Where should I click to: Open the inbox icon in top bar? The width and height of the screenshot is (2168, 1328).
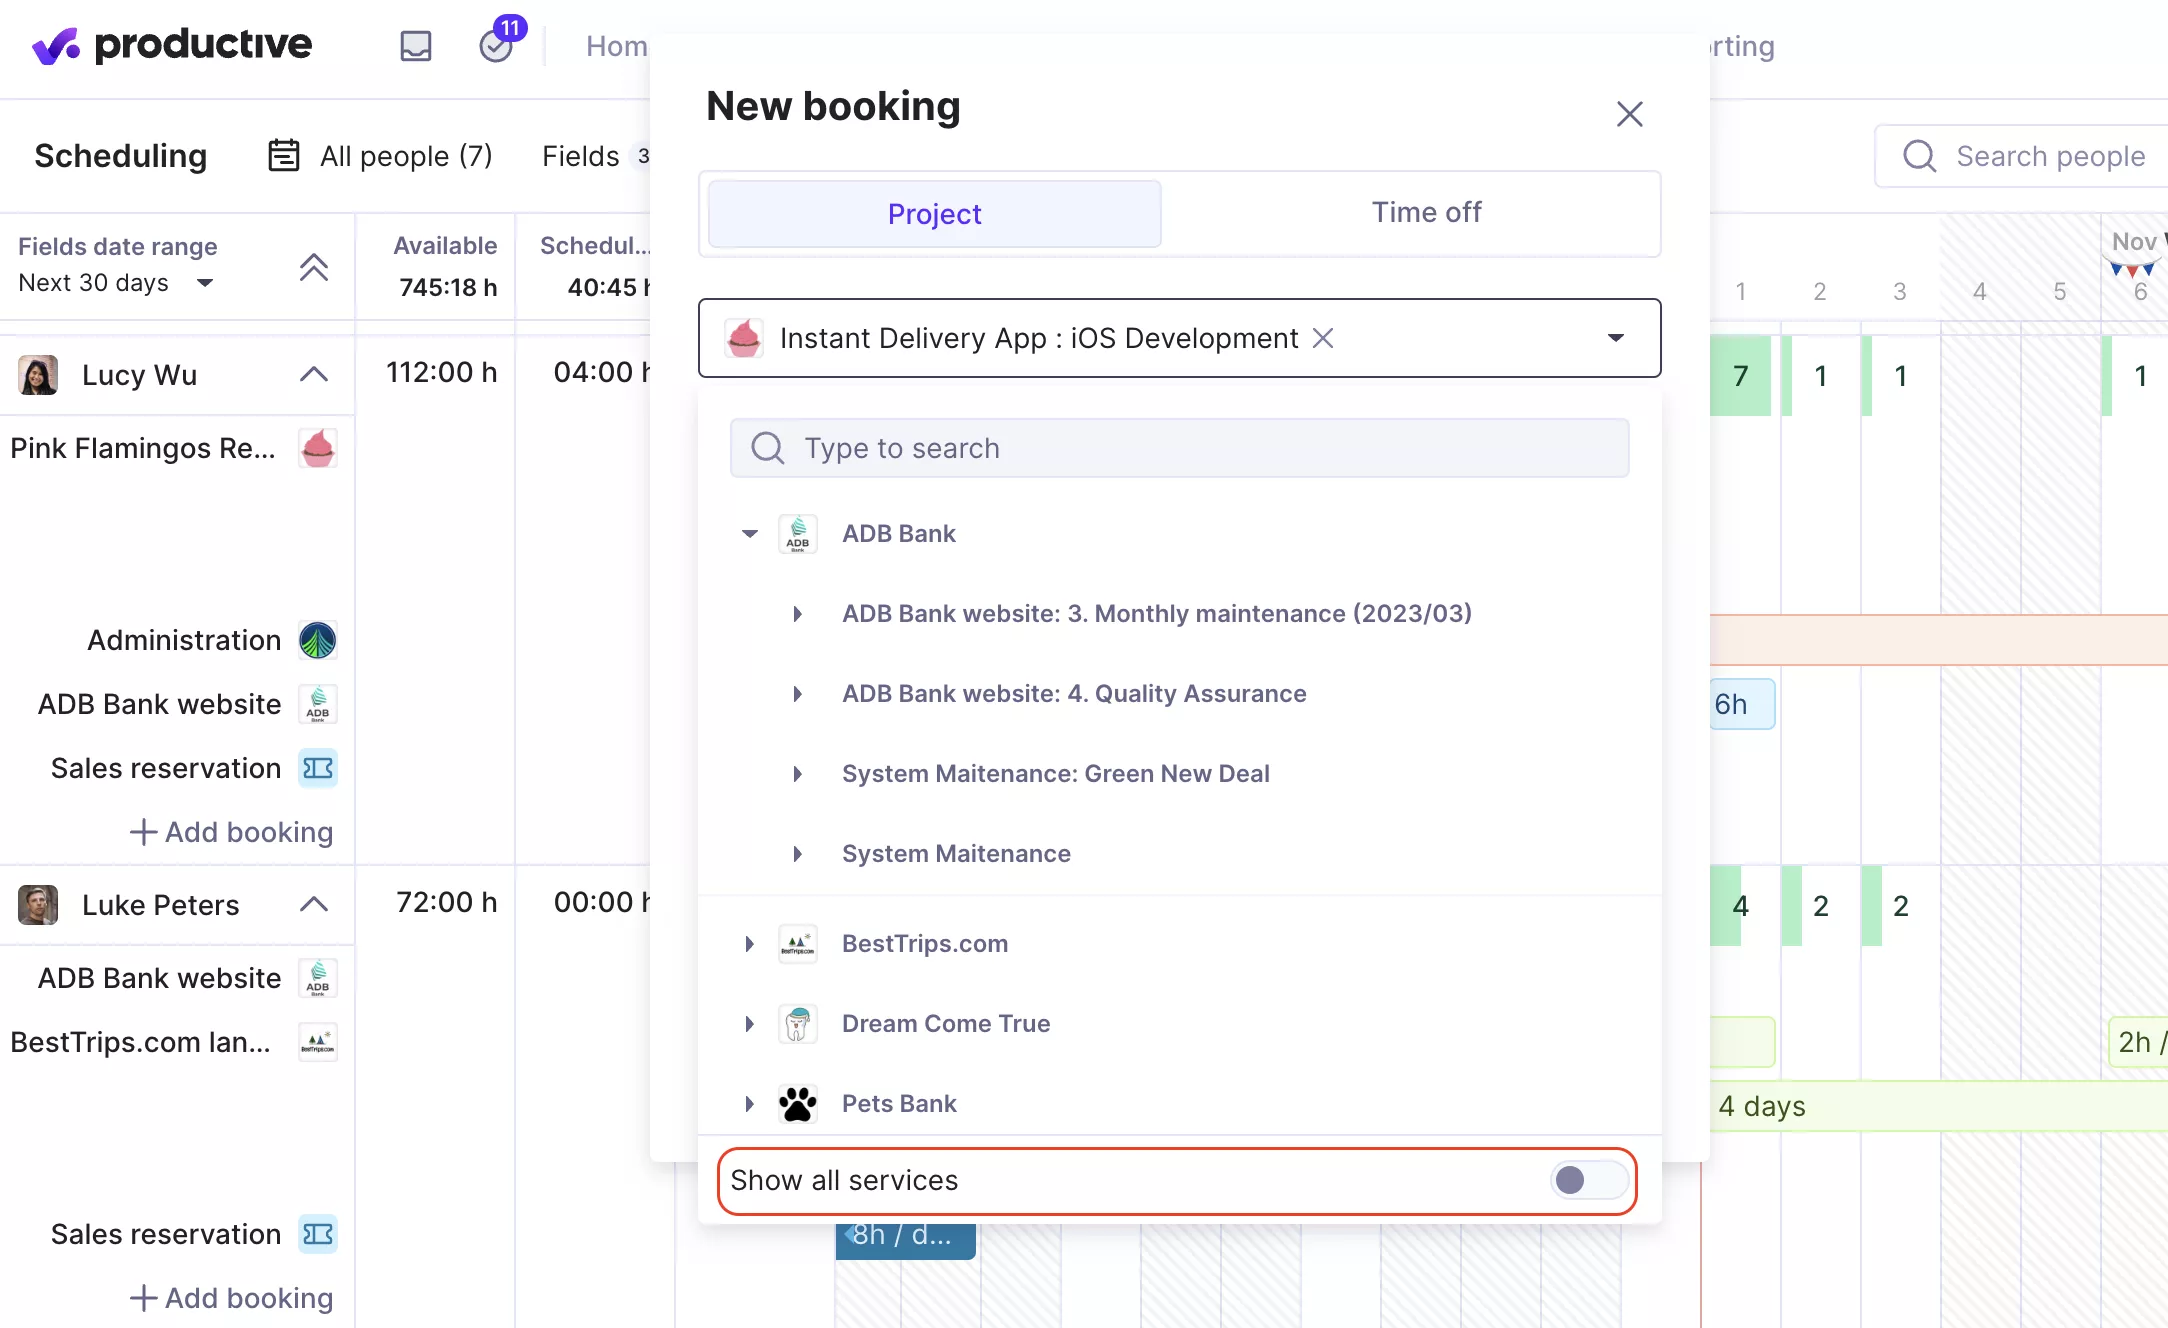click(416, 46)
